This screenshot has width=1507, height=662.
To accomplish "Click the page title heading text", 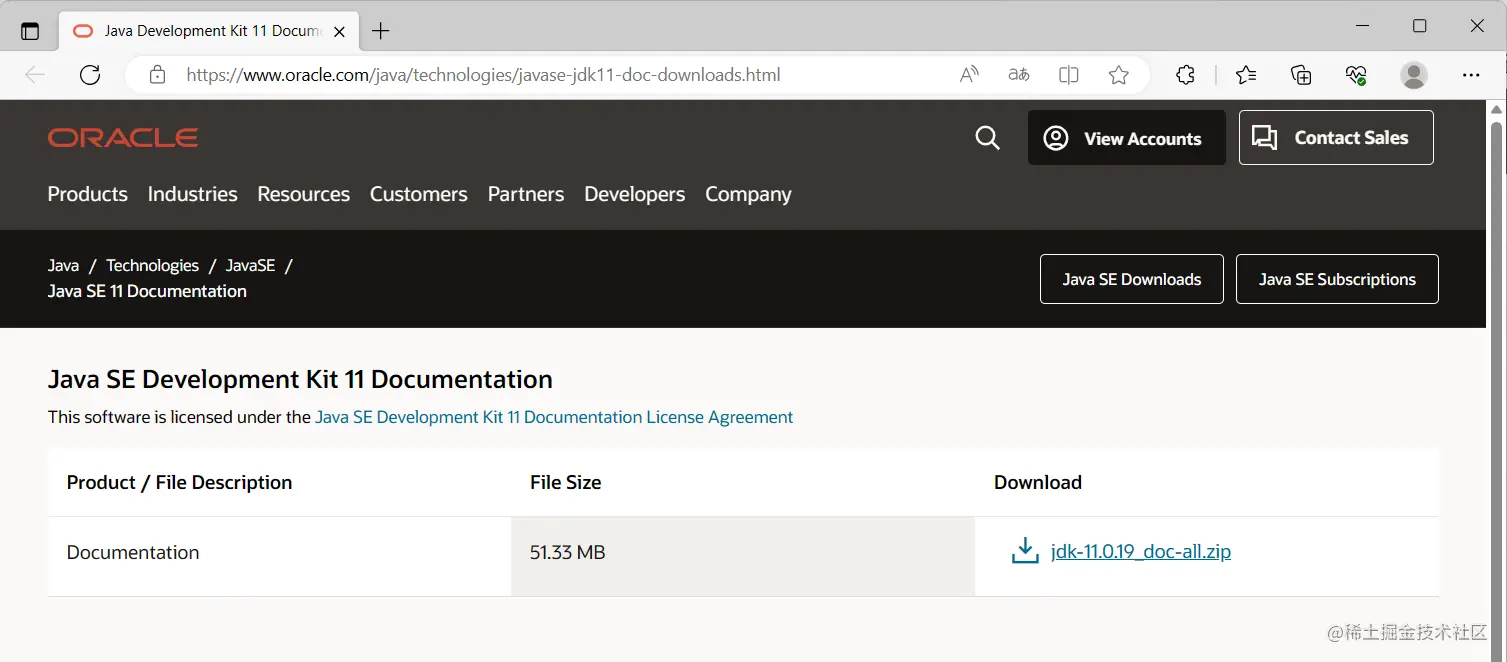I will 300,380.
